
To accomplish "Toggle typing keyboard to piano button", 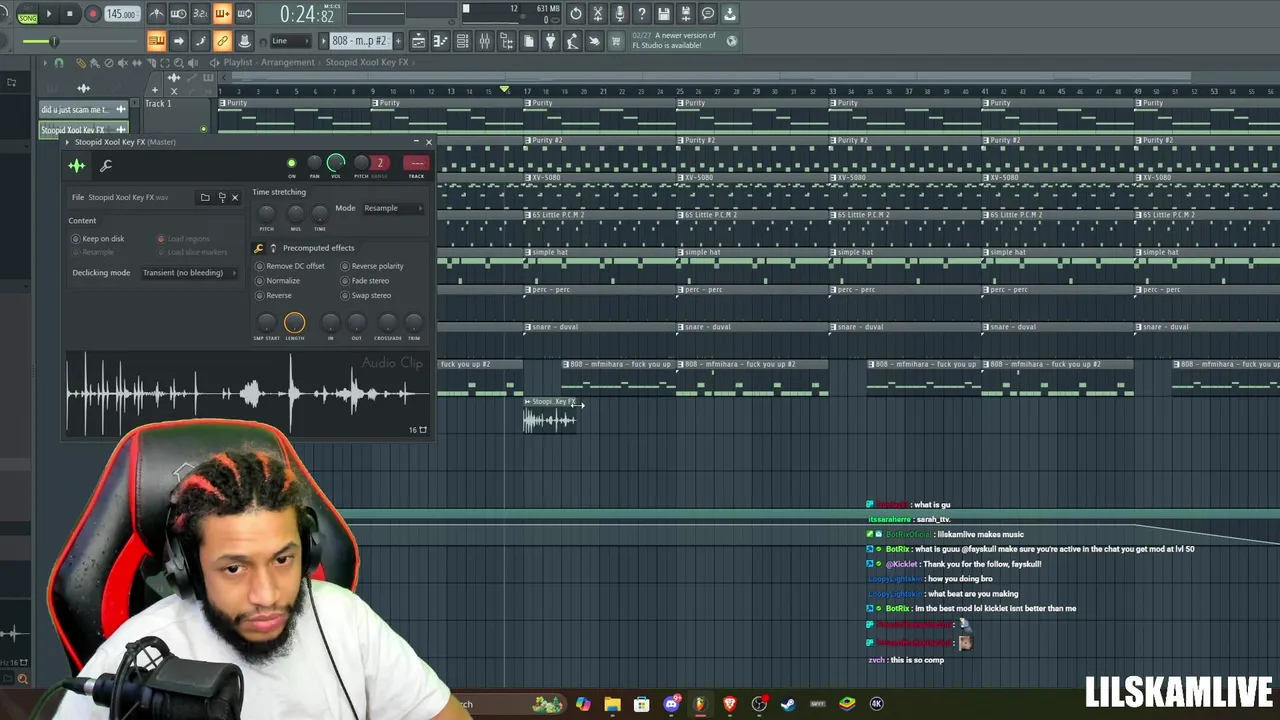I will [x=156, y=41].
